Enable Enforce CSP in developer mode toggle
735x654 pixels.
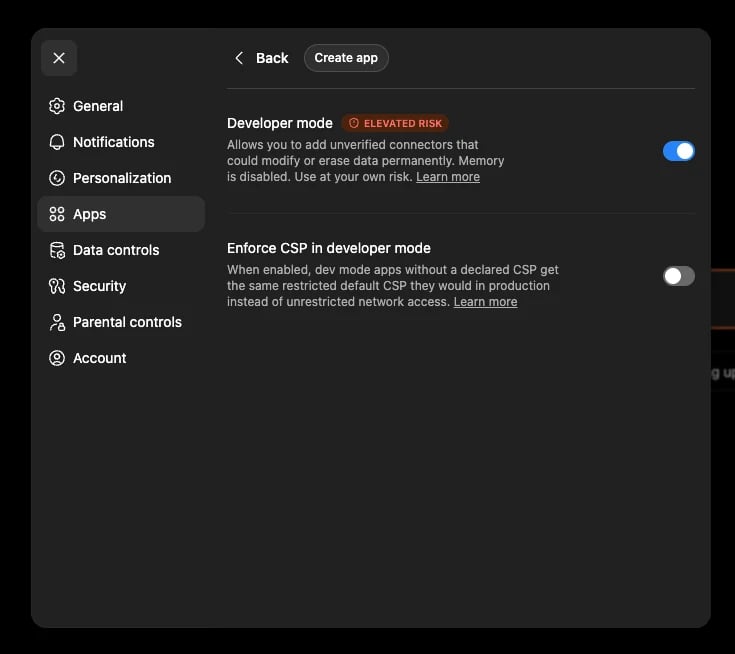pyautogui.click(x=678, y=276)
